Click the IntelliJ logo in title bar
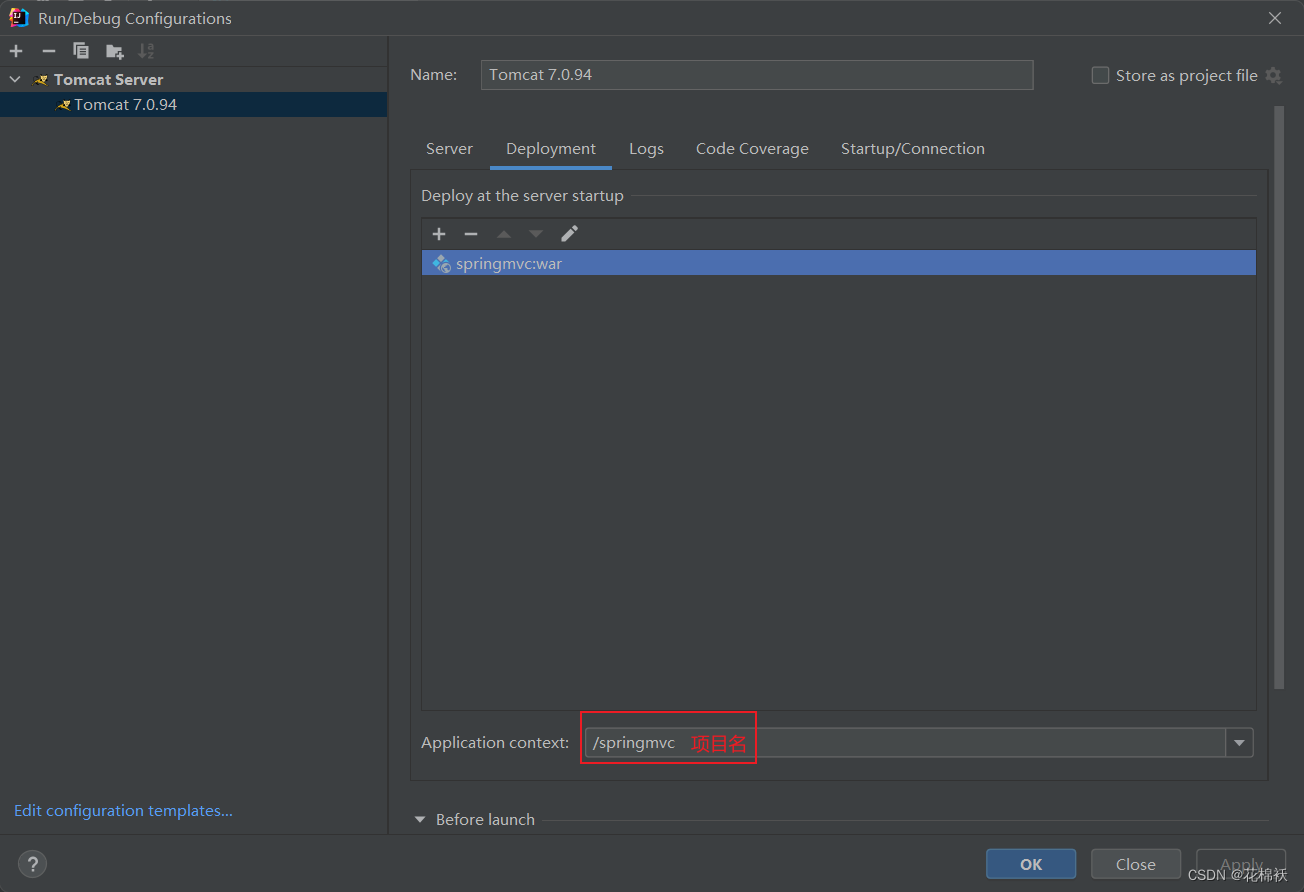The height and width of the screenshot is (892, 1304). (19, 17)
